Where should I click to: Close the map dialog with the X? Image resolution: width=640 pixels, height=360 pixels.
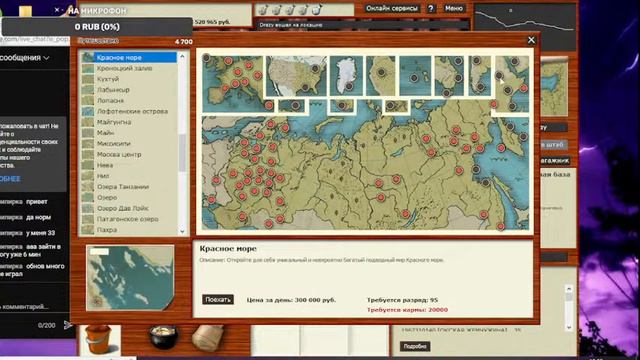pos(531,40)
